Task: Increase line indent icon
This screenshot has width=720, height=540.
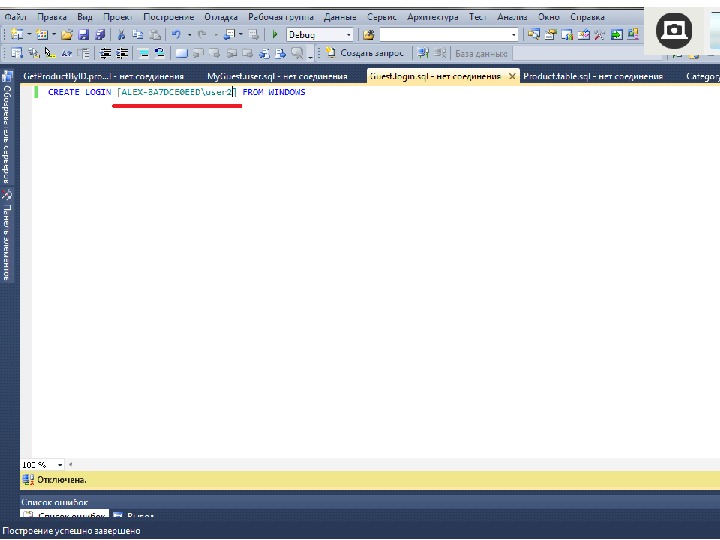Action: click(x=122, y=53)
